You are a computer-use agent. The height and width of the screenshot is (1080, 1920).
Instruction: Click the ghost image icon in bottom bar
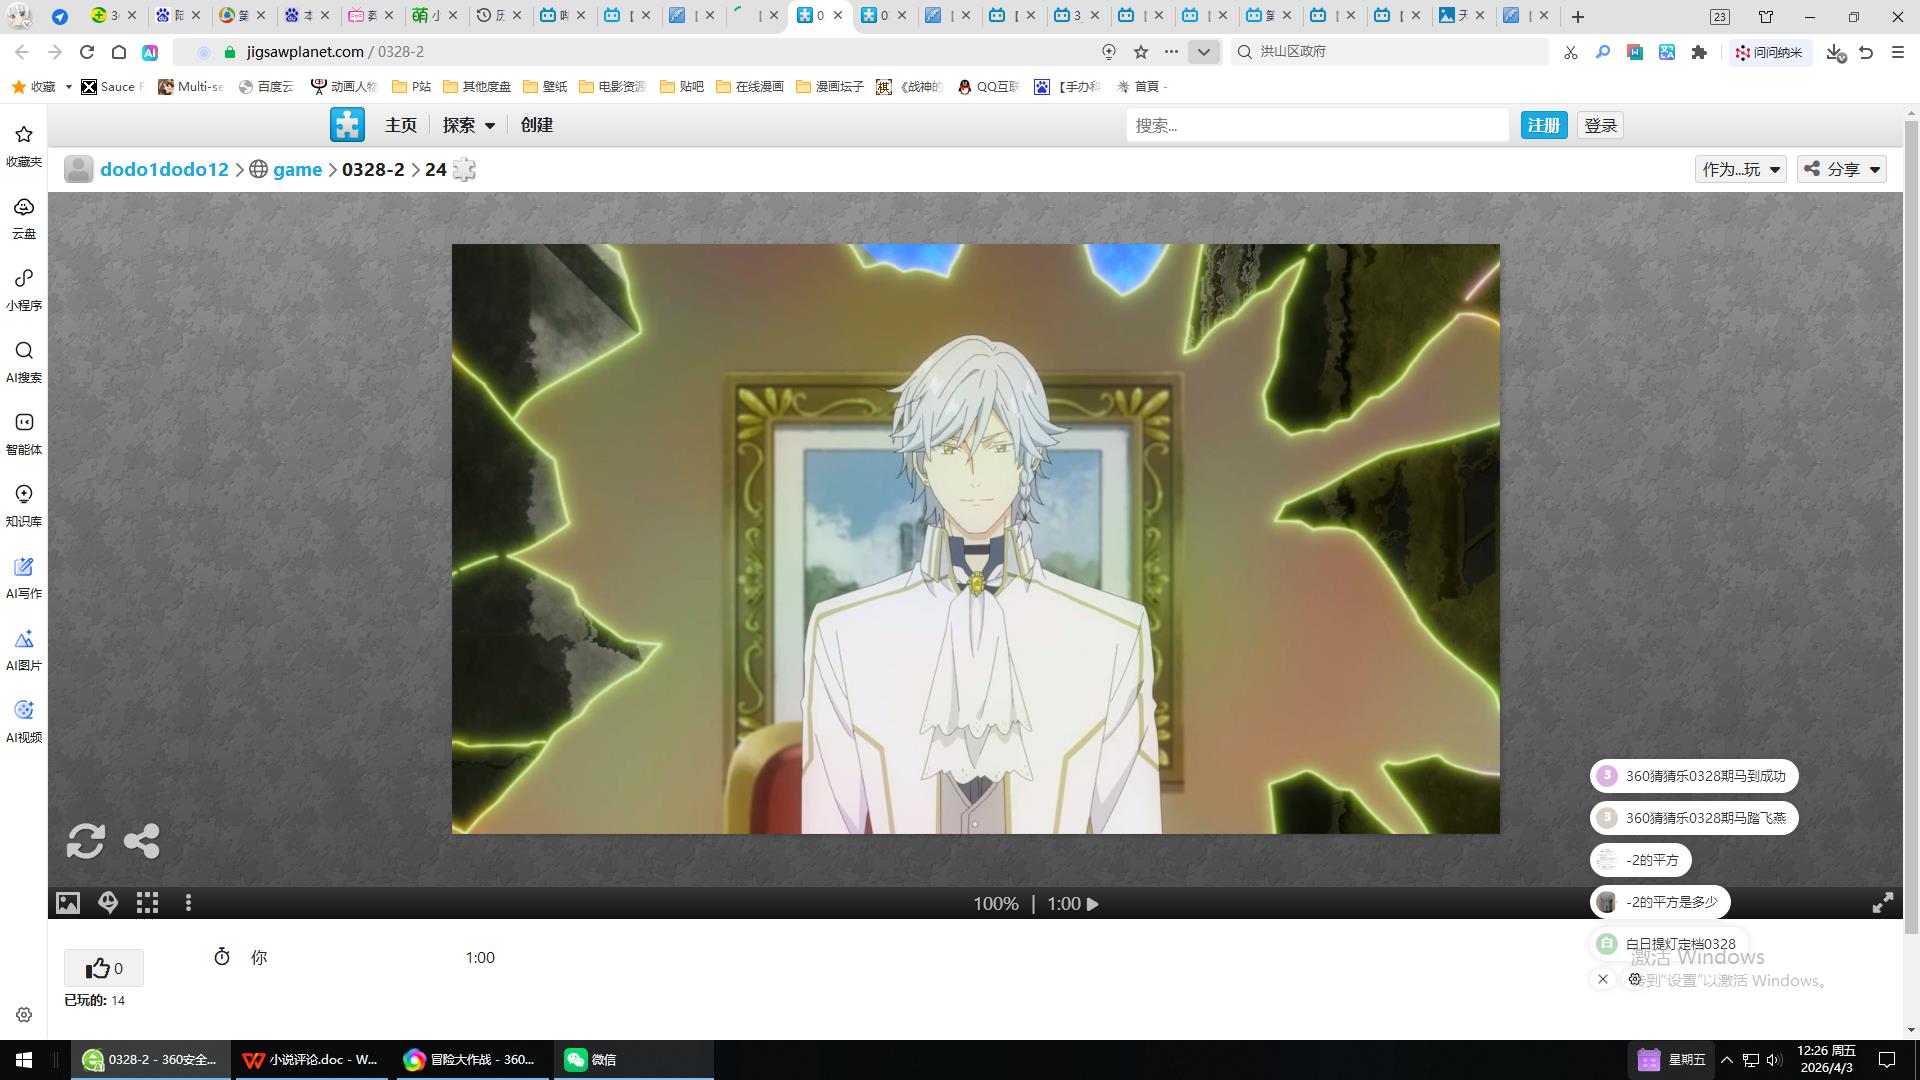pos(108,904)
